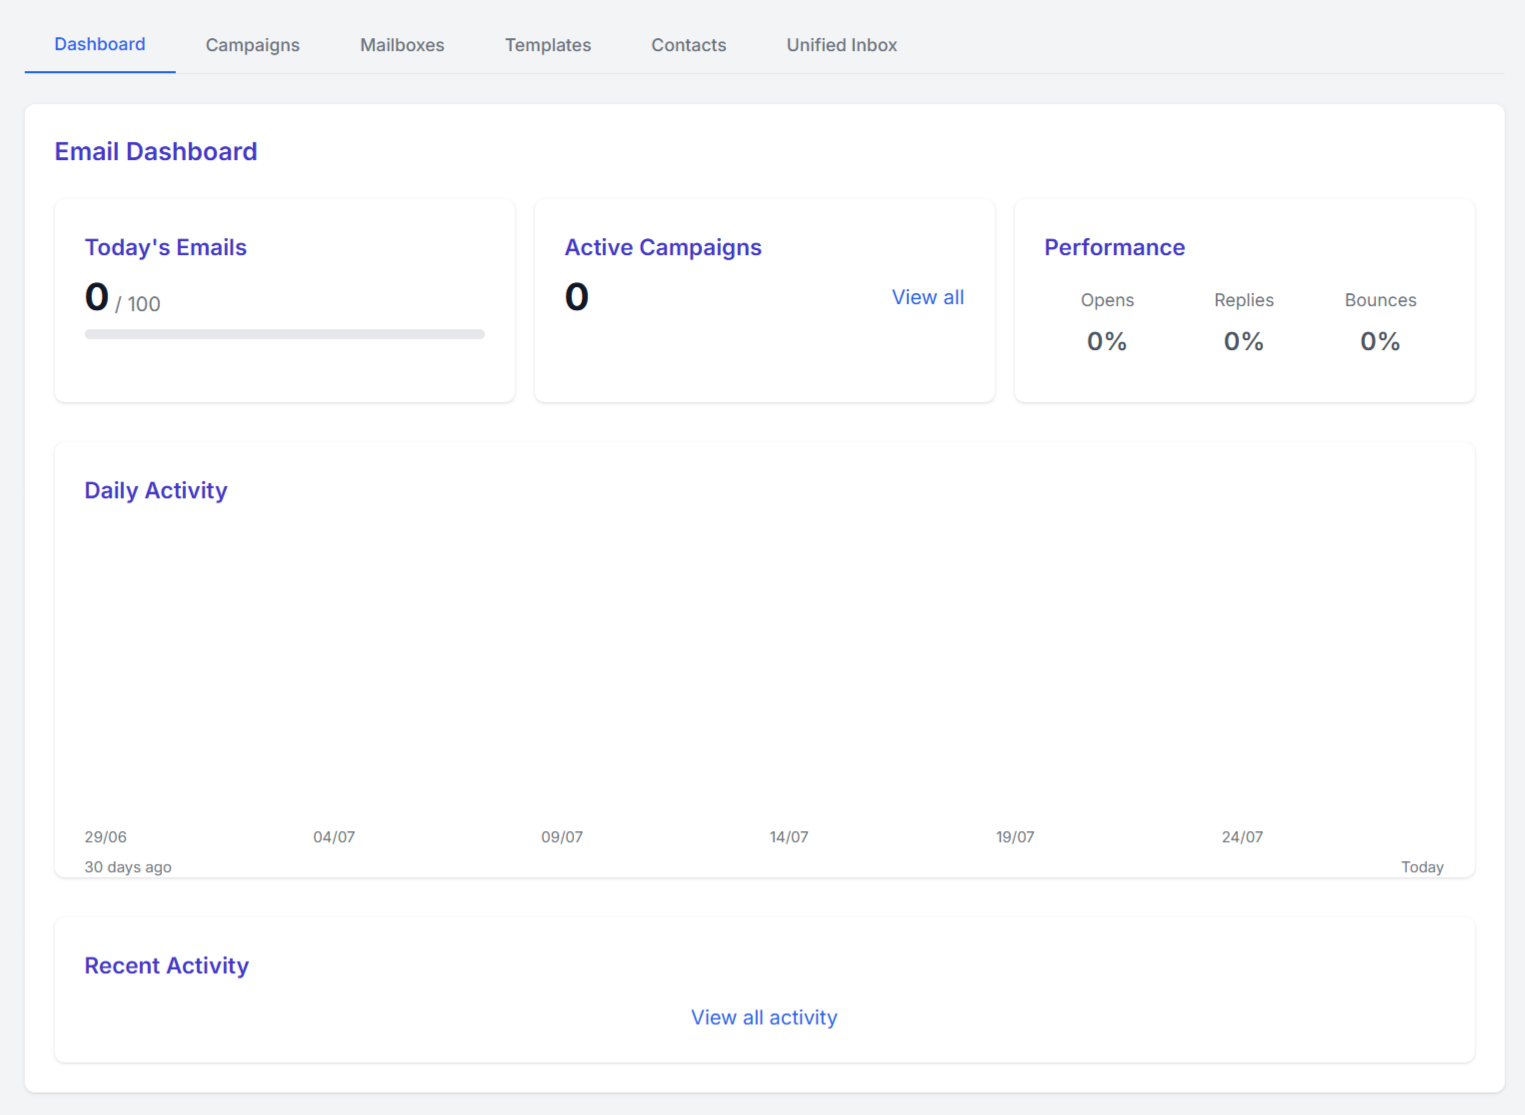1525x1115 pixels.
Task: Open the Templates tab
Action: [x=548, y=45]
